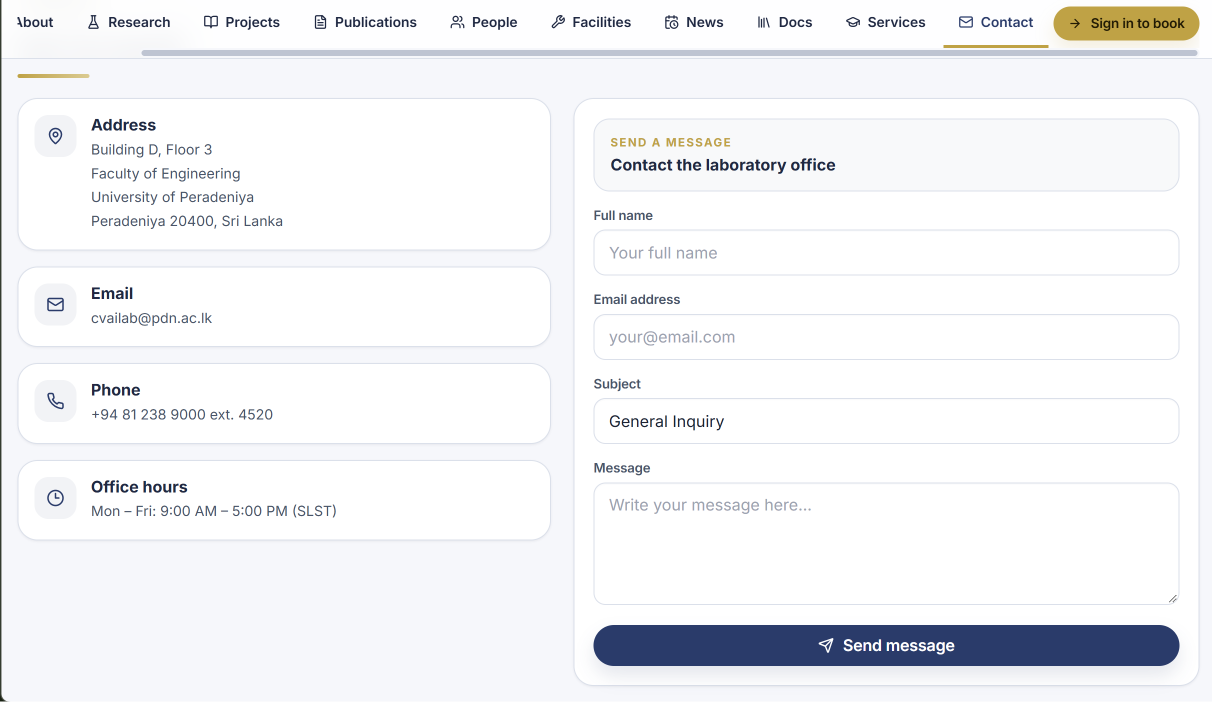The height and width of the screenshot is (702, 1212).
Task: Click the Send message button
Action: pyautogui.click(x=886, y=646)
